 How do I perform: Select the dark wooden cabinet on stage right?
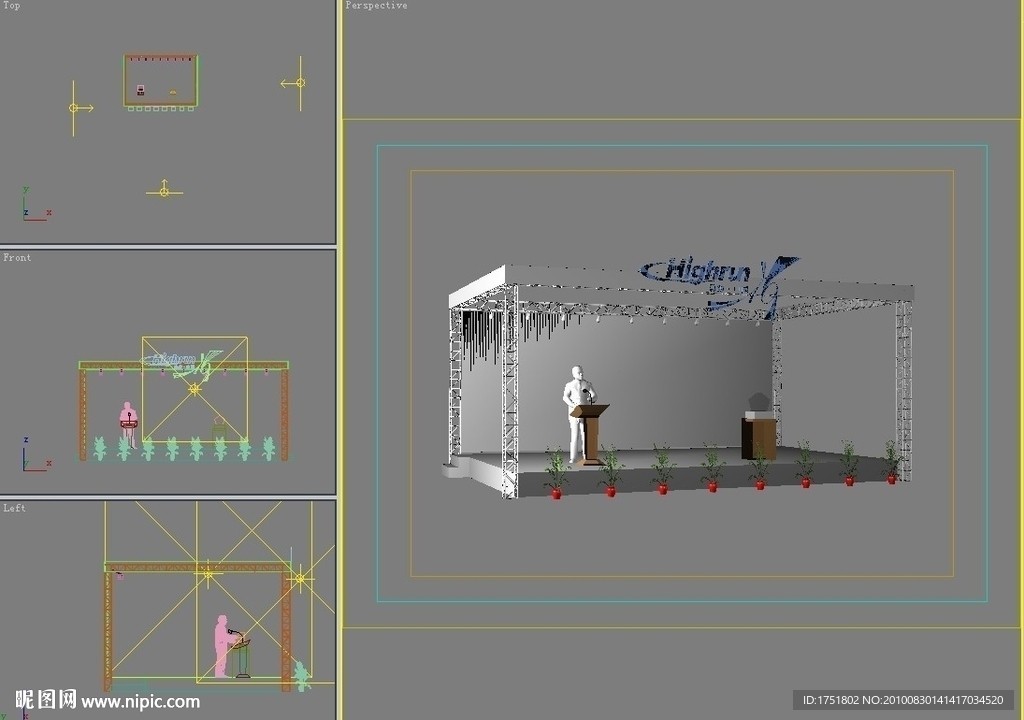click(760, 437)
